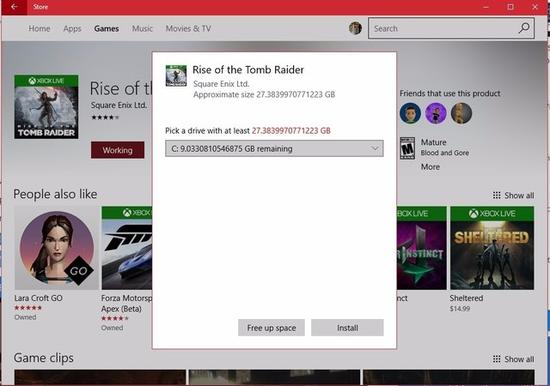Click the third game clip thumbnail
Viewport: 550px width, 386px height.
449,377
